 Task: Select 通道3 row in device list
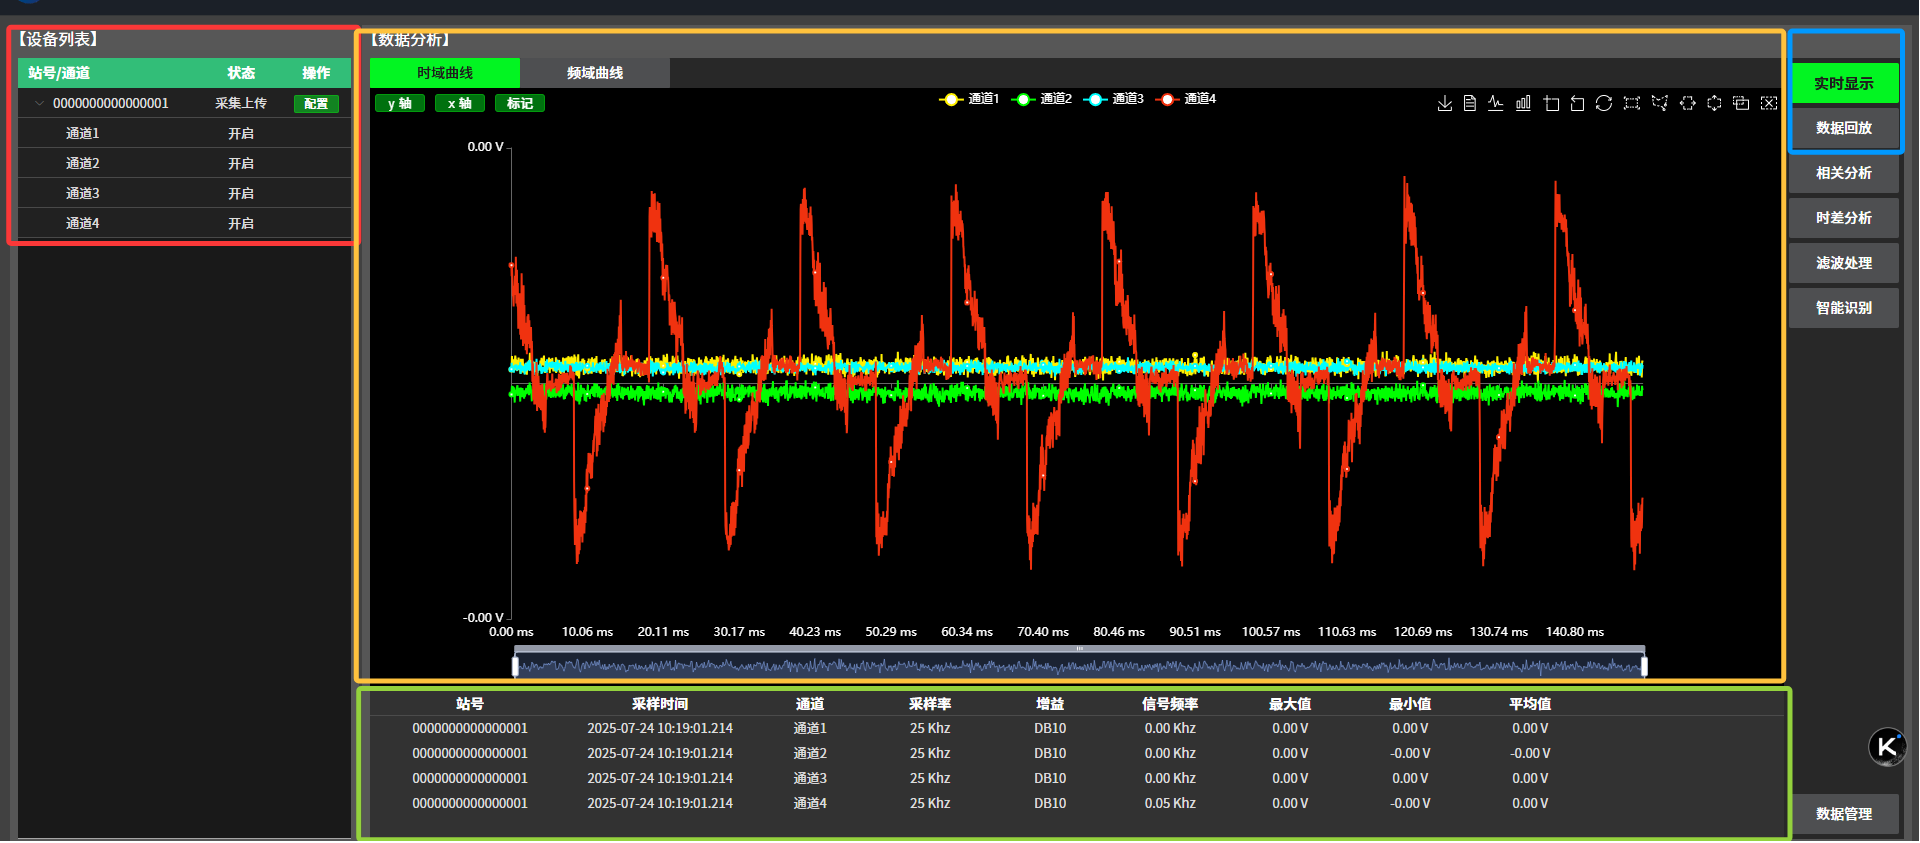tap(83, 193)
